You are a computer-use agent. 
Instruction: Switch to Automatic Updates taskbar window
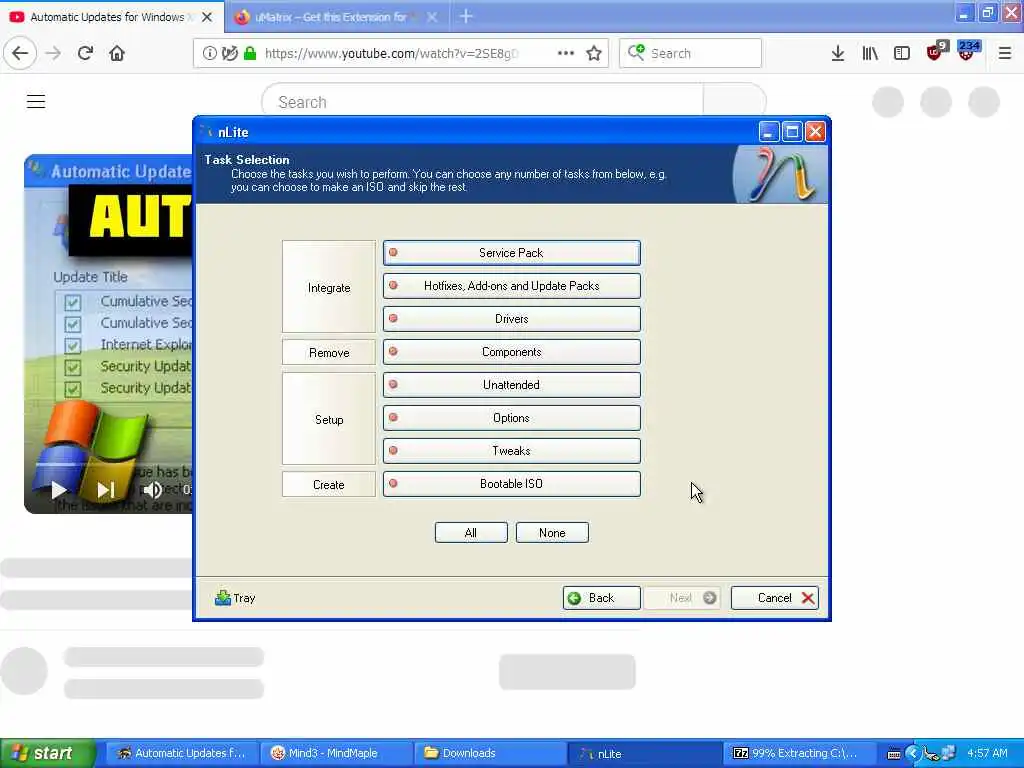[182, 753]
